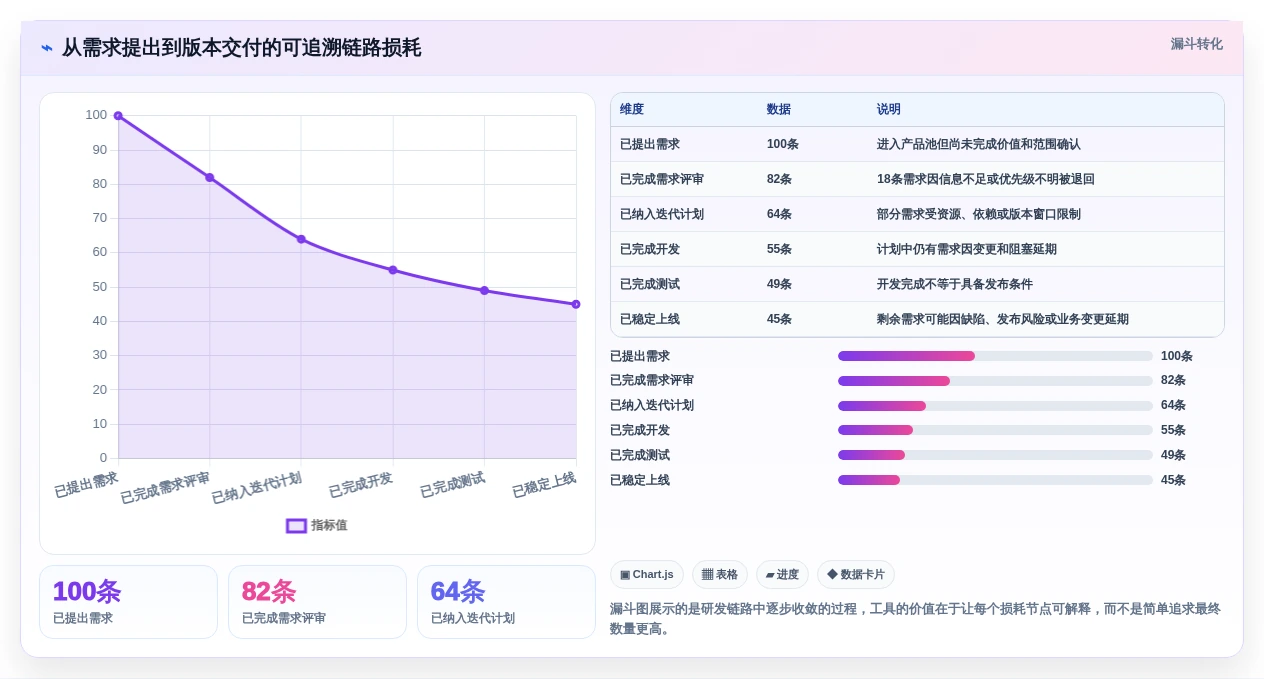The height and width of the screenshot is (679, 1264).
Task: Click the 已纳入迭代计划 progress bar
Action: [995, 406]
